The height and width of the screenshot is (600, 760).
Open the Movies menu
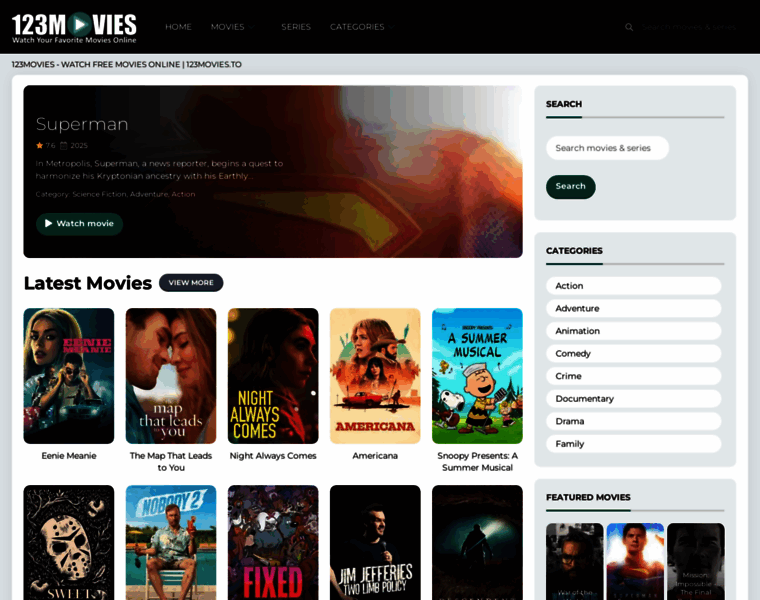(x=227, y=27)
